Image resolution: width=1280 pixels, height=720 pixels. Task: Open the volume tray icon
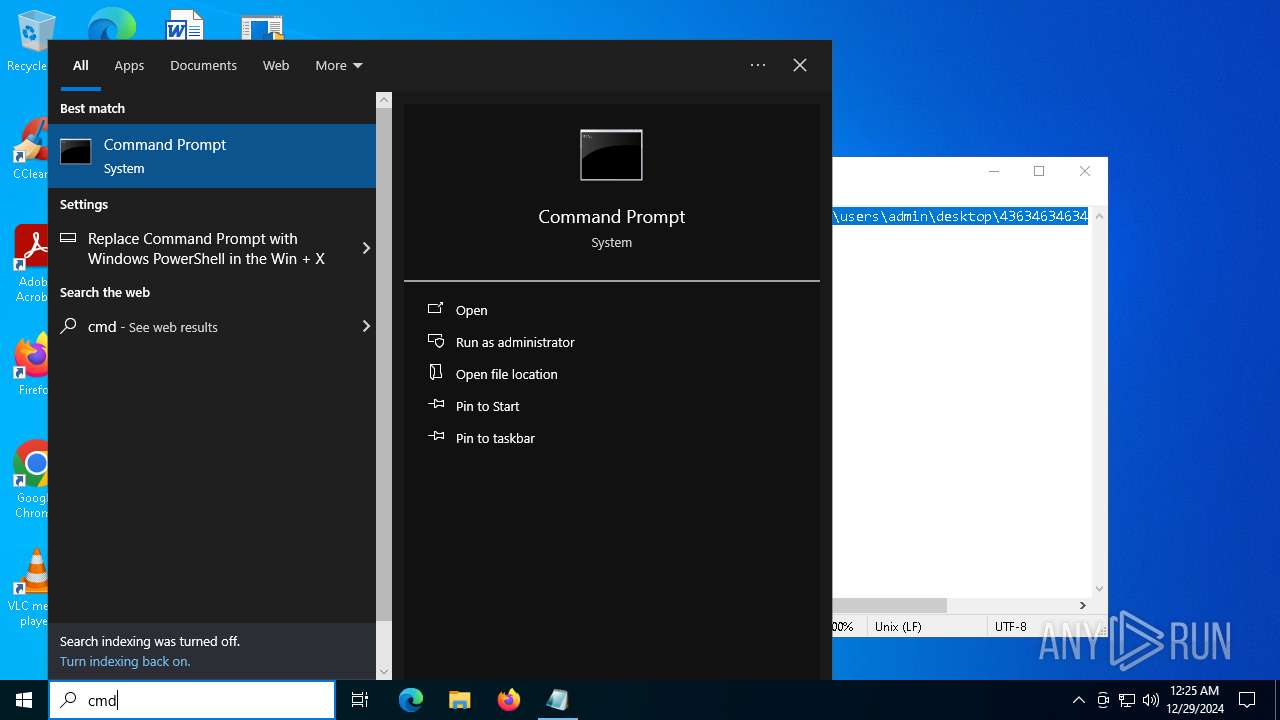tap(1151, 700)
